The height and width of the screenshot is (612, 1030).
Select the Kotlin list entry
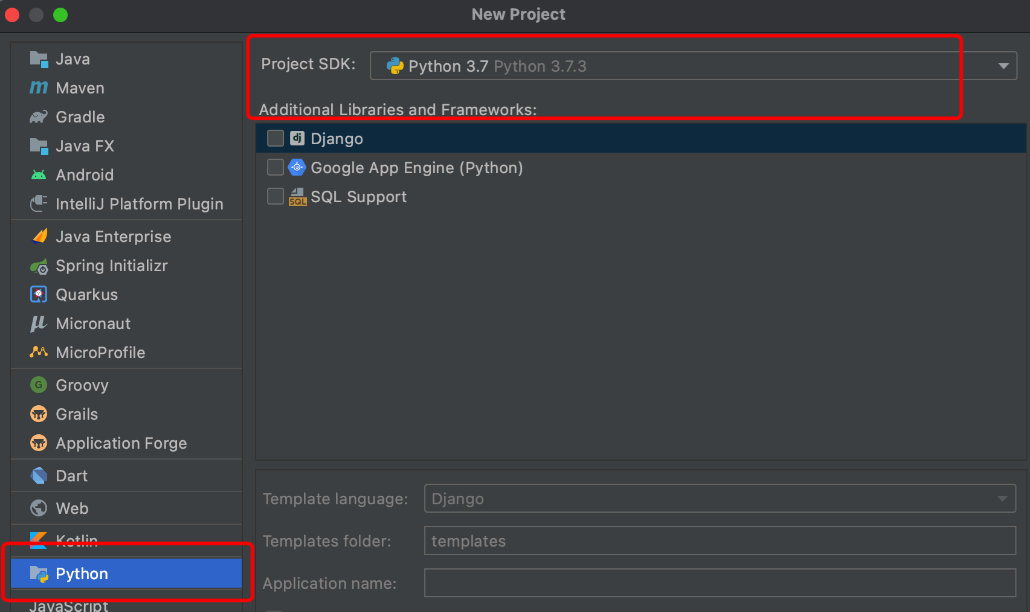pyautogui.click(x=126, y=541)
